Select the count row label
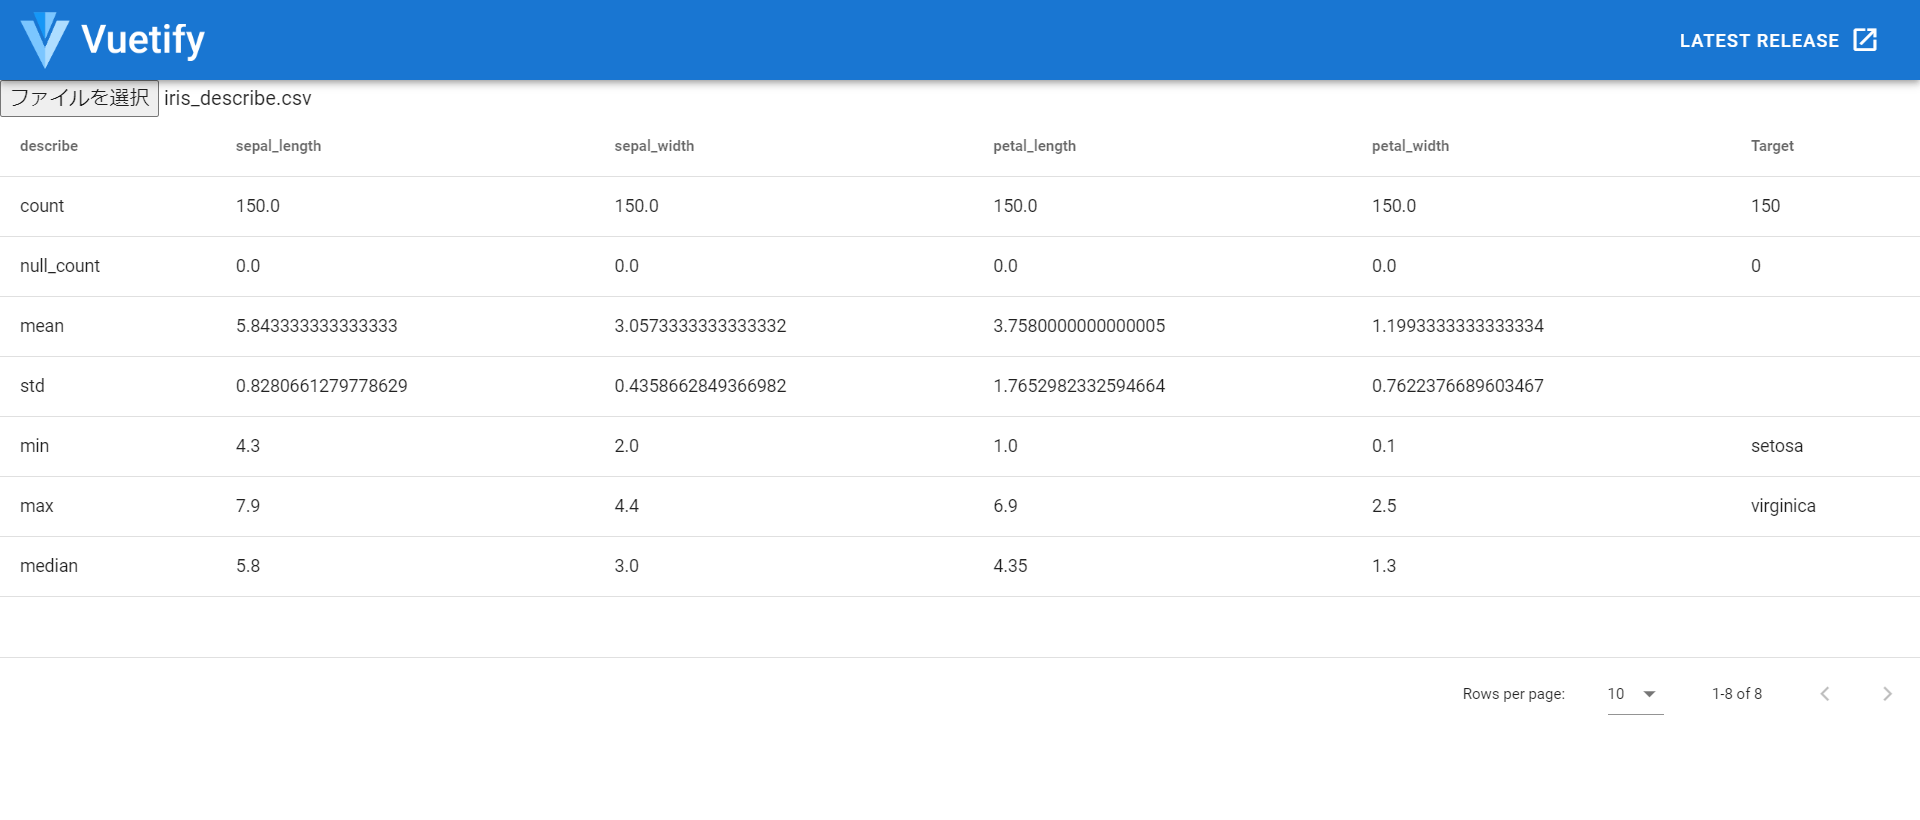Screen dimensions: 1920x820 pos(42,206)
